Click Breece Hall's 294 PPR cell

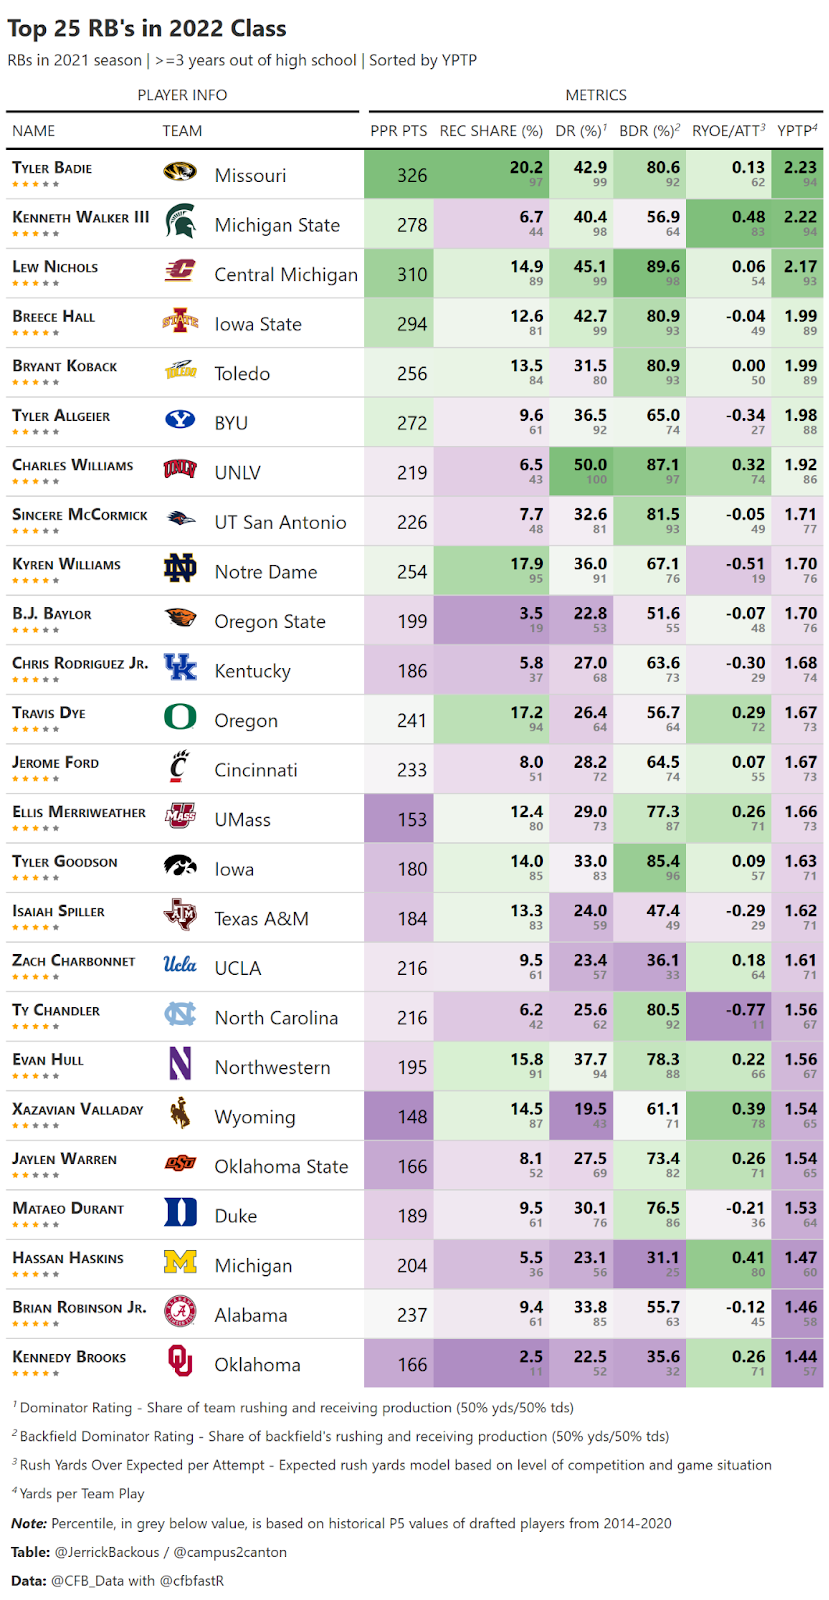(x=412, y=324)
